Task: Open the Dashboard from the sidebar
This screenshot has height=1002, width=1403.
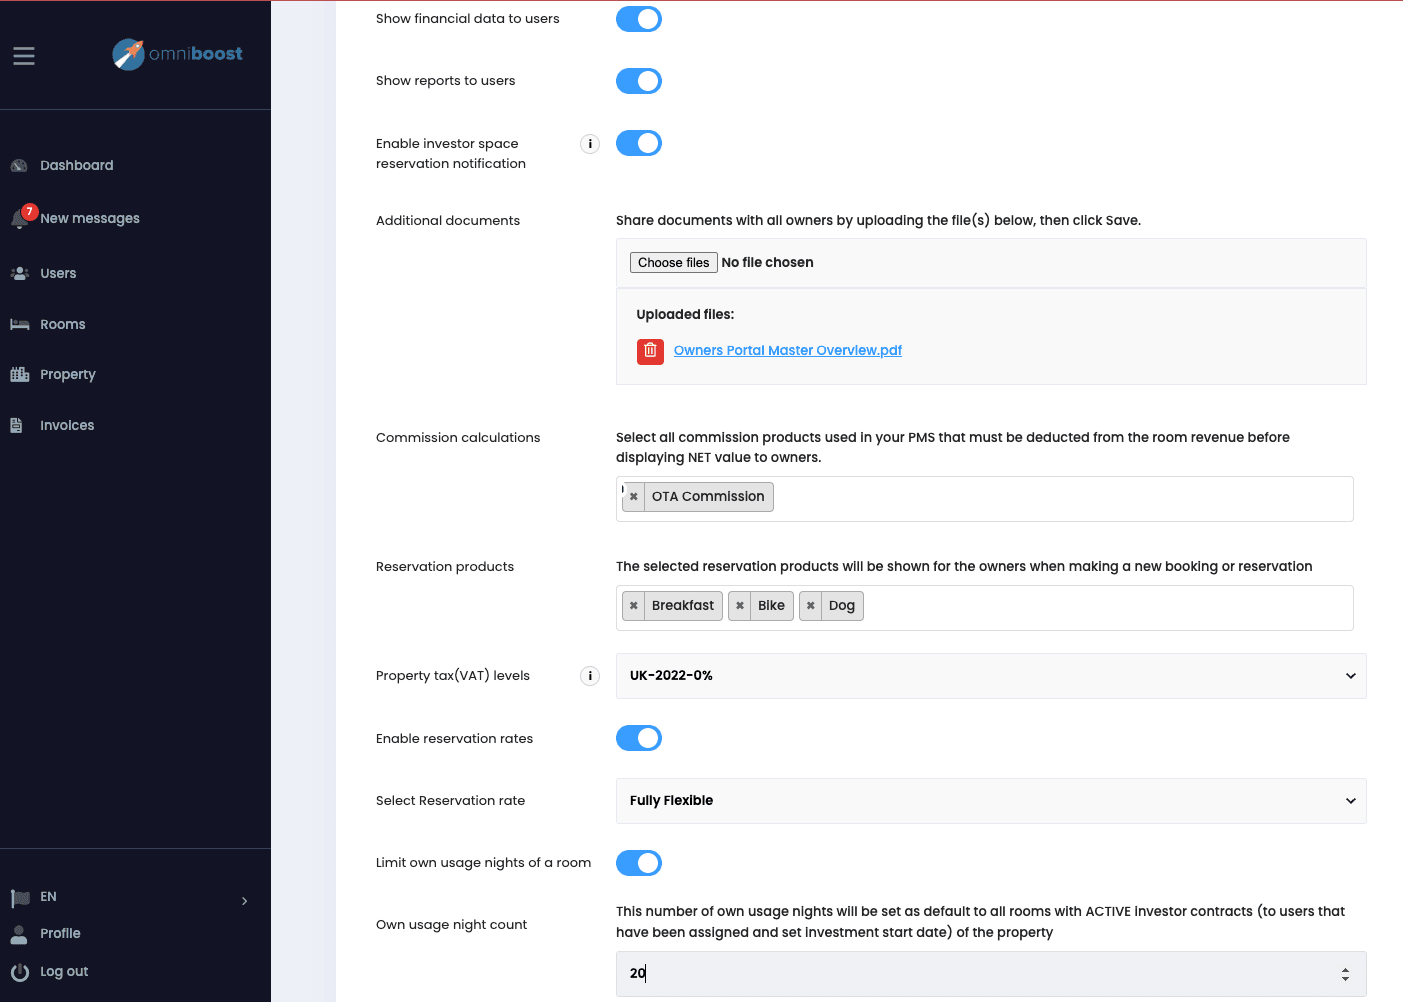Action: [76, 165]
